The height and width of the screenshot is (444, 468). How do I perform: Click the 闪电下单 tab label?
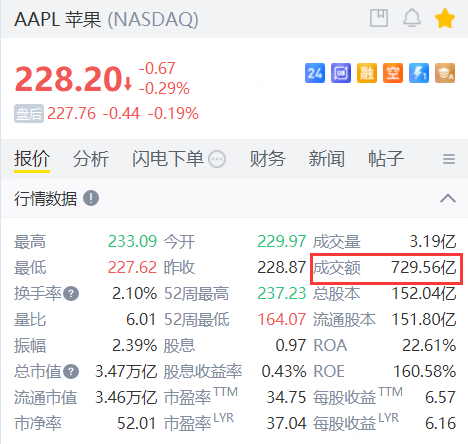[168, 159]
